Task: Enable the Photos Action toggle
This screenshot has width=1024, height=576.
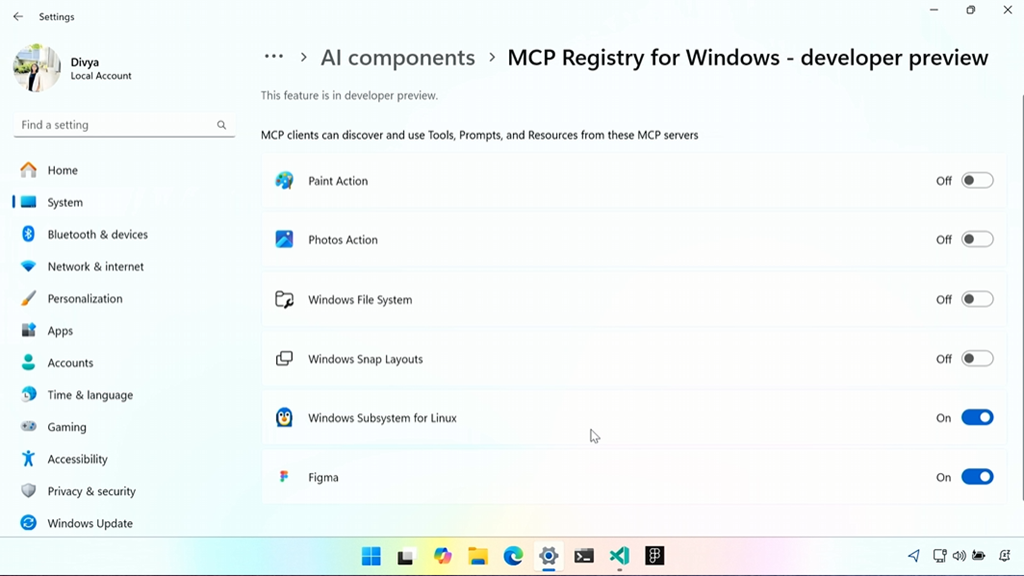Action: (x=977, y=239)
